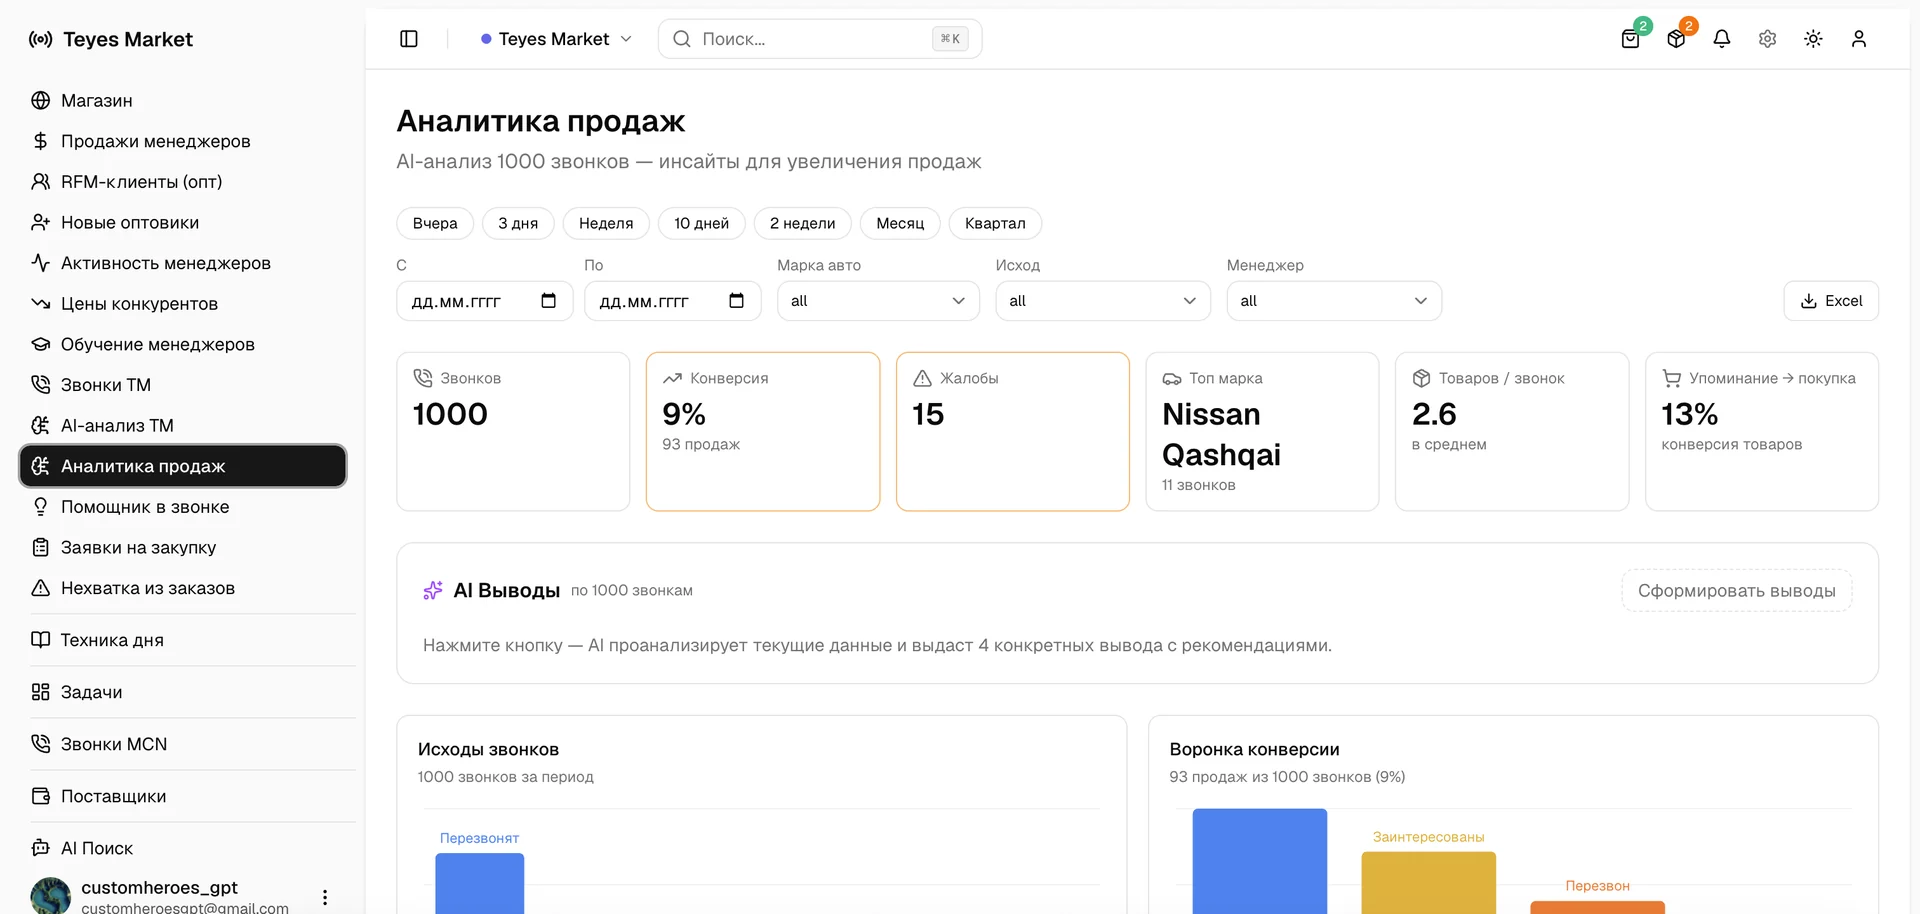The height and width of the screenshot is (914, 1920).
Task: Open Помощник в звонке
Action: [187, 507]
